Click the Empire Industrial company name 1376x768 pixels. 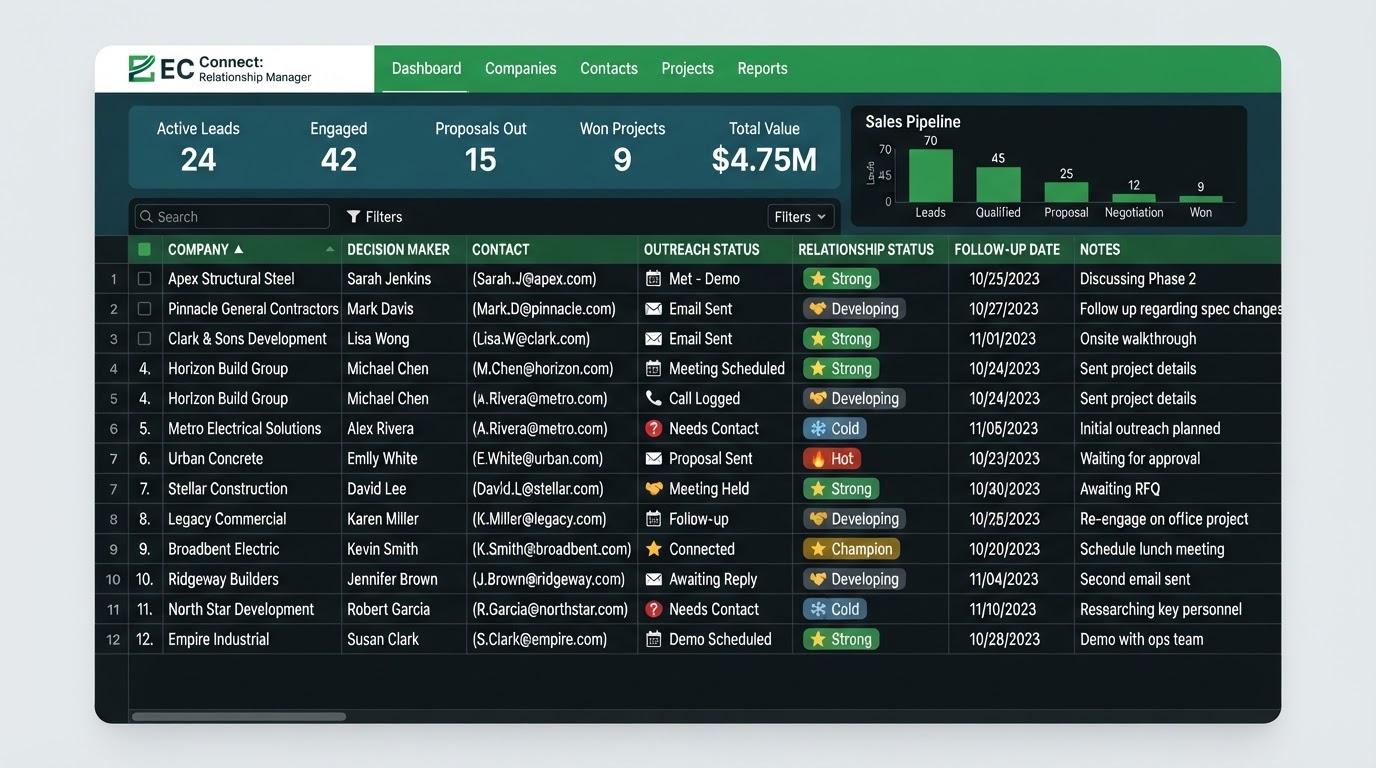(218, 639)
